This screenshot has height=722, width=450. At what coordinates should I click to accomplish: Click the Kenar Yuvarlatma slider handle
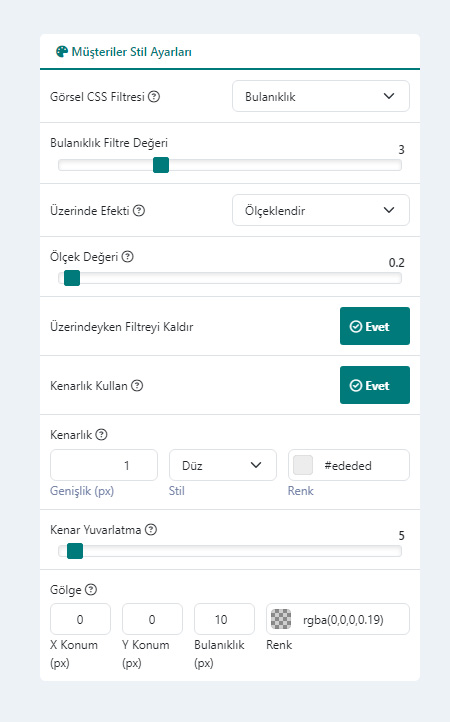pos(75,551)
